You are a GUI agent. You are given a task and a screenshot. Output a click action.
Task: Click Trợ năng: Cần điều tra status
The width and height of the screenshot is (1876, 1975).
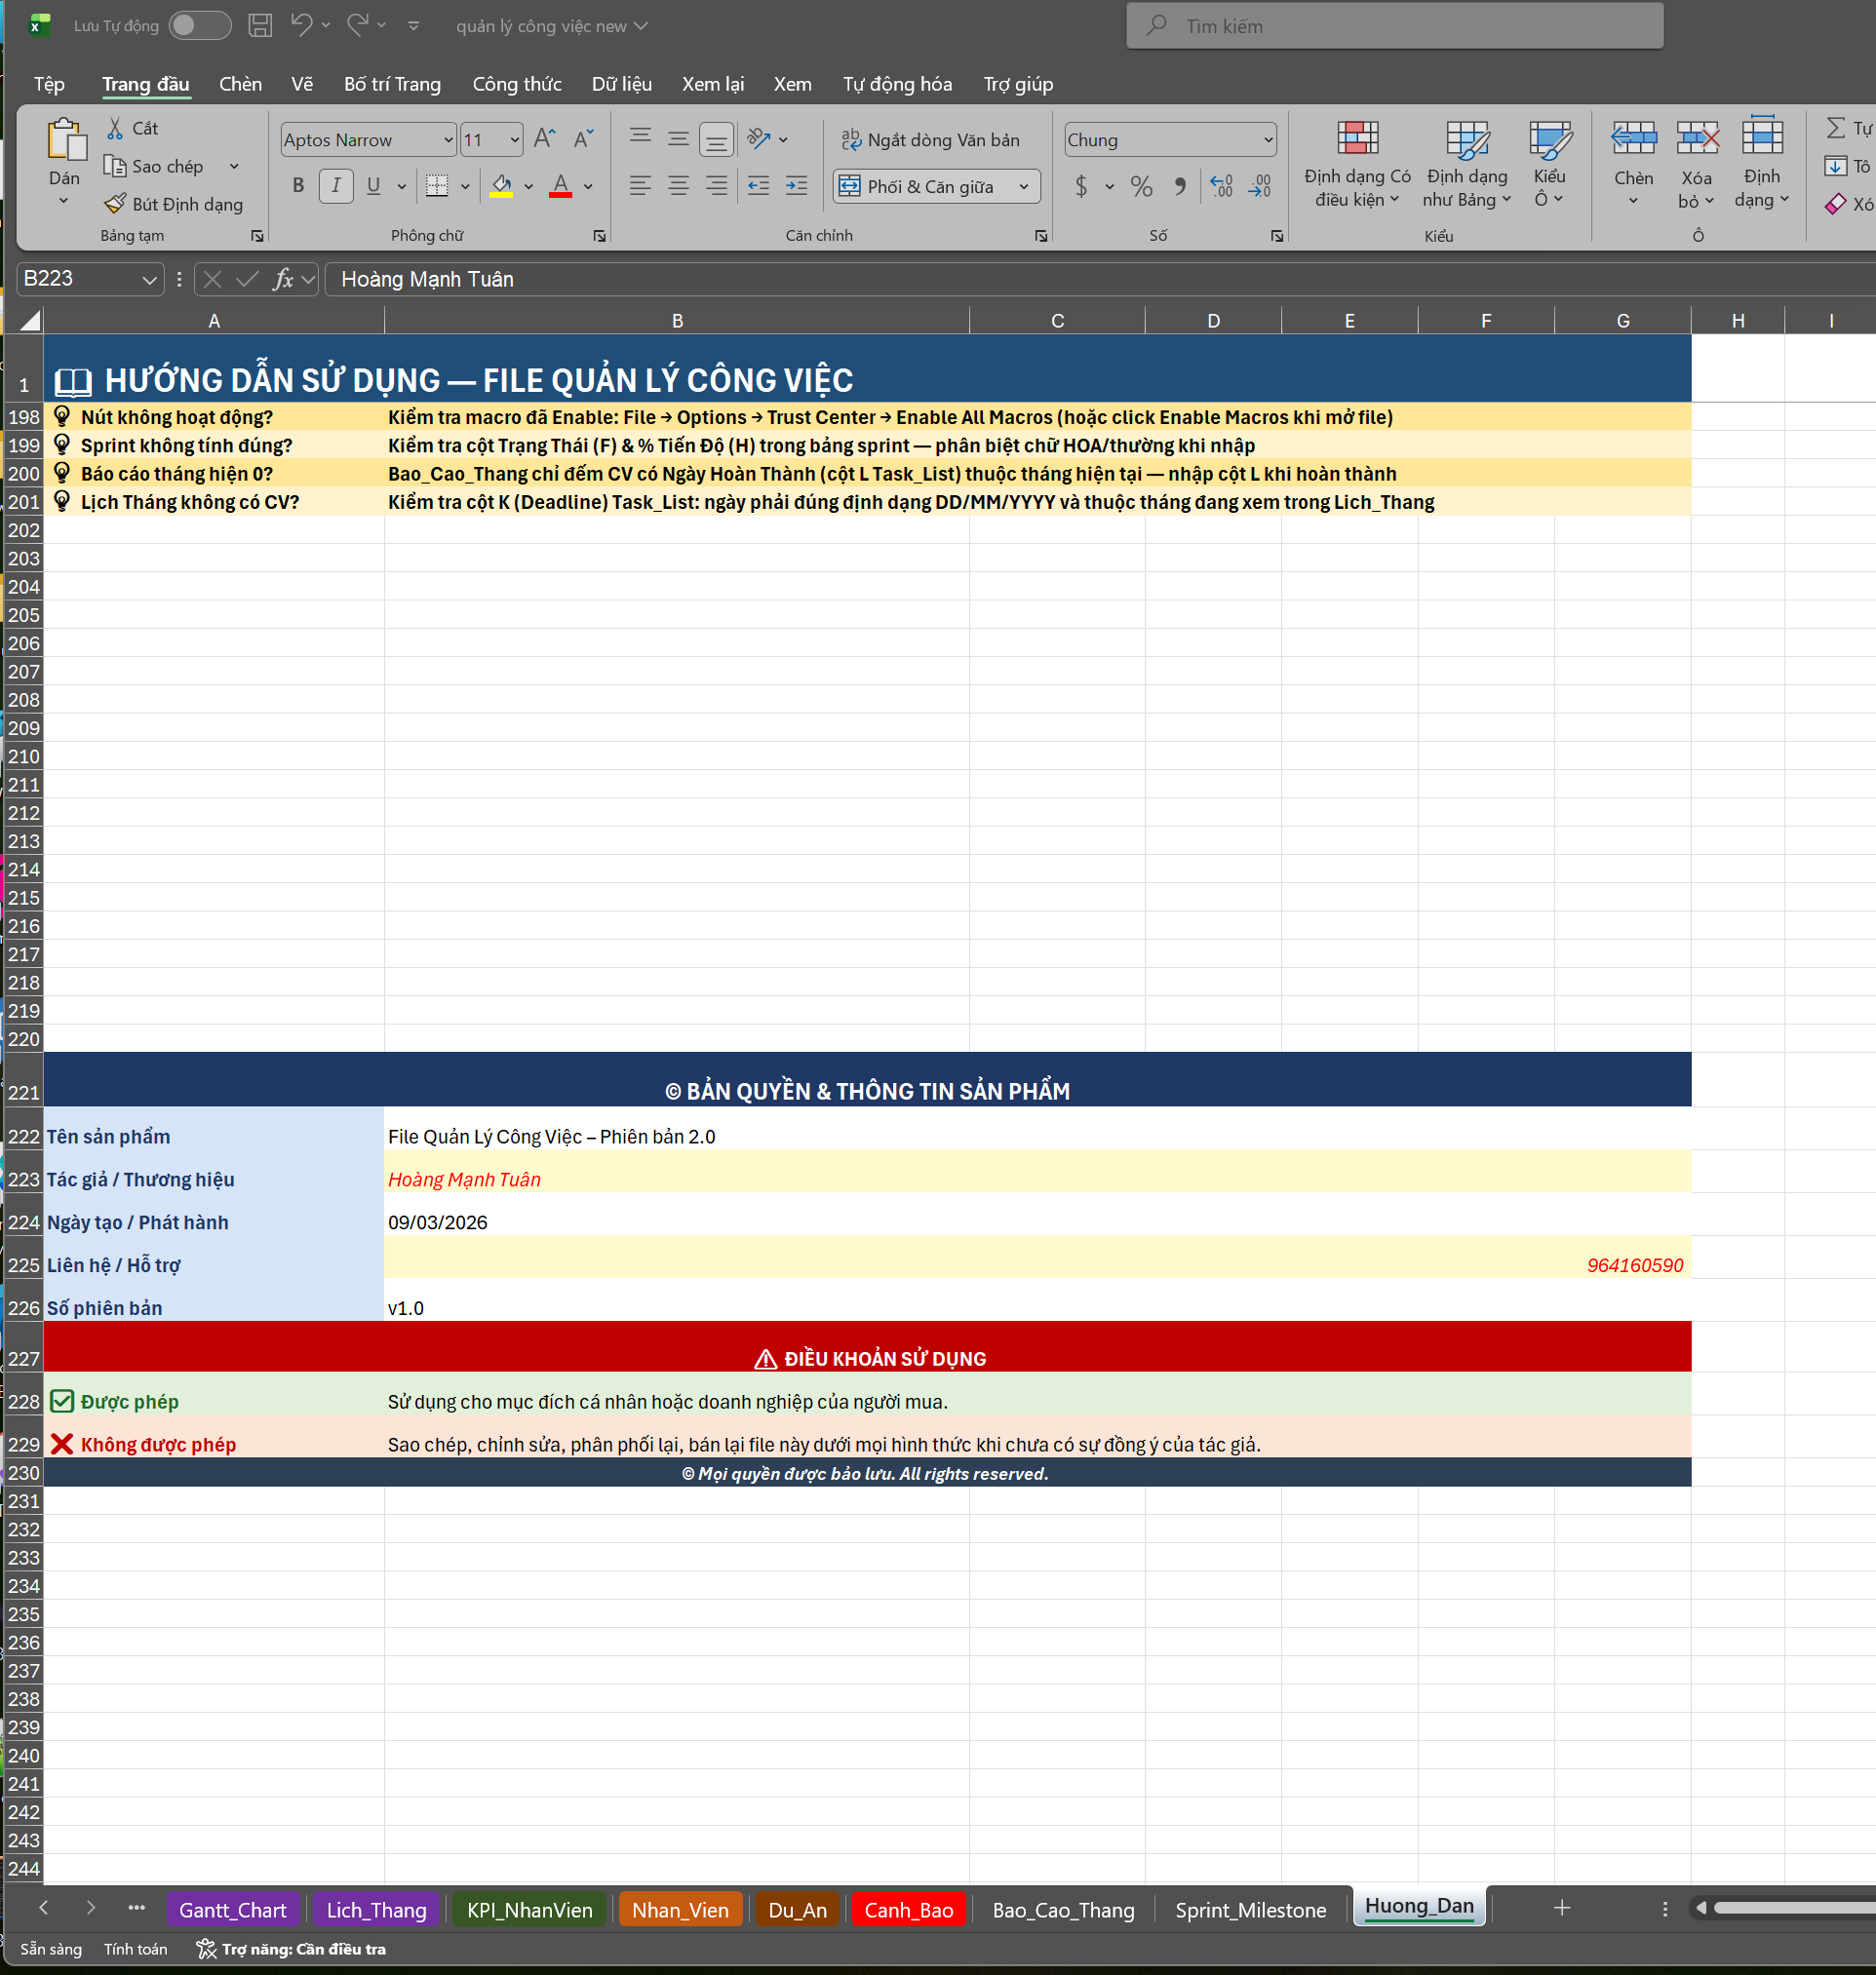point(291,1949)
